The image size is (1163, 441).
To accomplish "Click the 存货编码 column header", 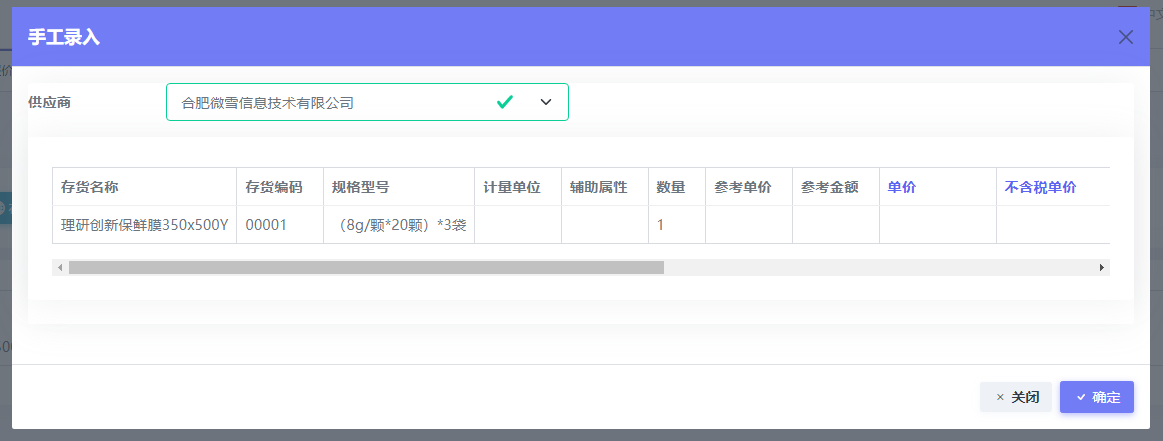I will tap(280, 187).
